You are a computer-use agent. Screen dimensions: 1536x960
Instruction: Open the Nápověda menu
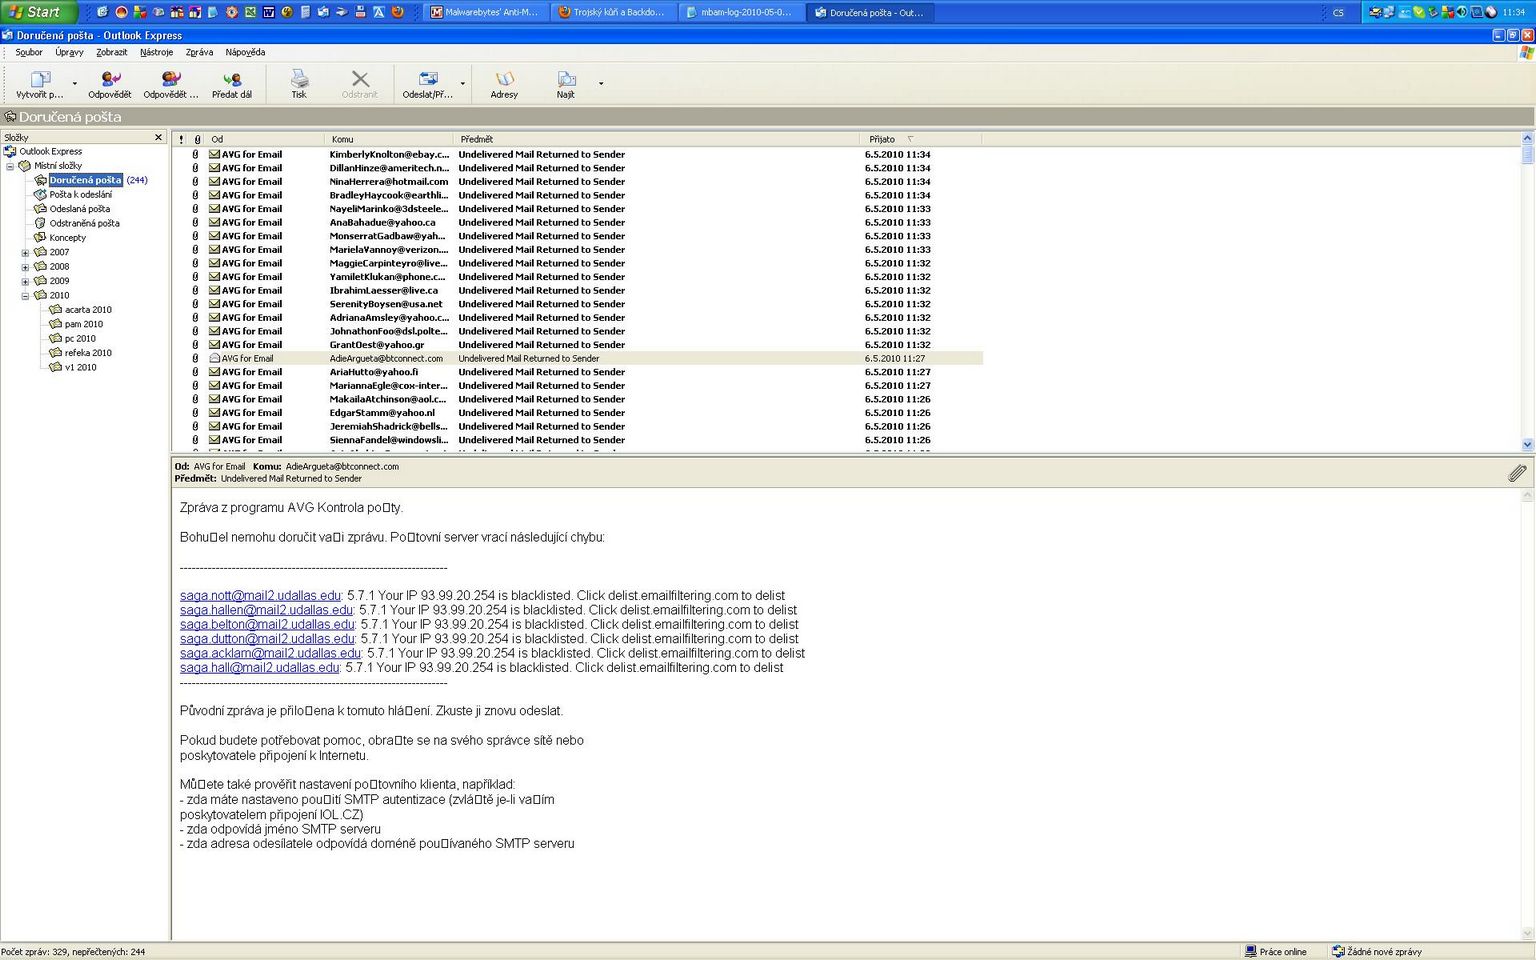(x=245, y=52)
